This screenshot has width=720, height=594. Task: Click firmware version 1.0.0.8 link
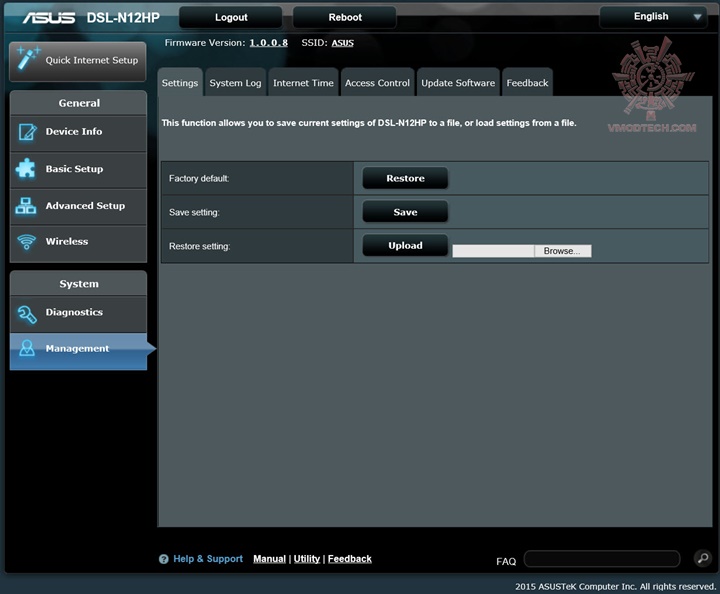[269, 43]
